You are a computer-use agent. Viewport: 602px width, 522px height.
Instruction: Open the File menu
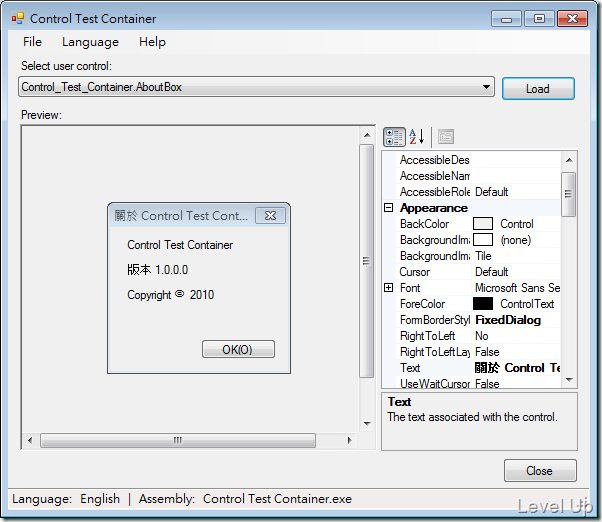click(x=32, y=41)
